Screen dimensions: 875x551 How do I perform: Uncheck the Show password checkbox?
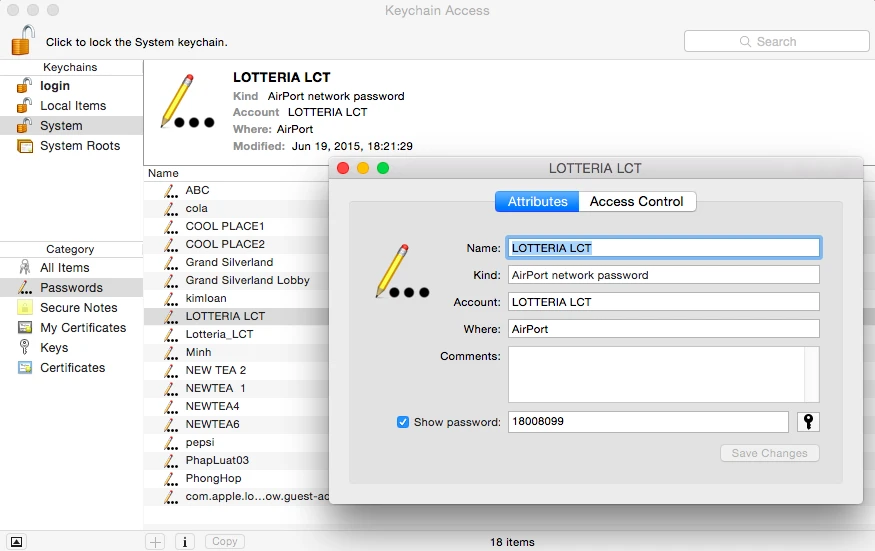(x=403, y=422)
